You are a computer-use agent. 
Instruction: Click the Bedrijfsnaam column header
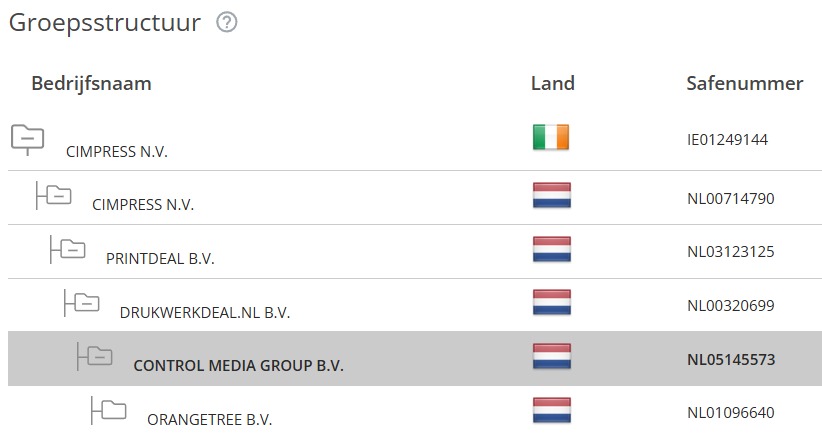pyautogui.click(x=91, y=83)
